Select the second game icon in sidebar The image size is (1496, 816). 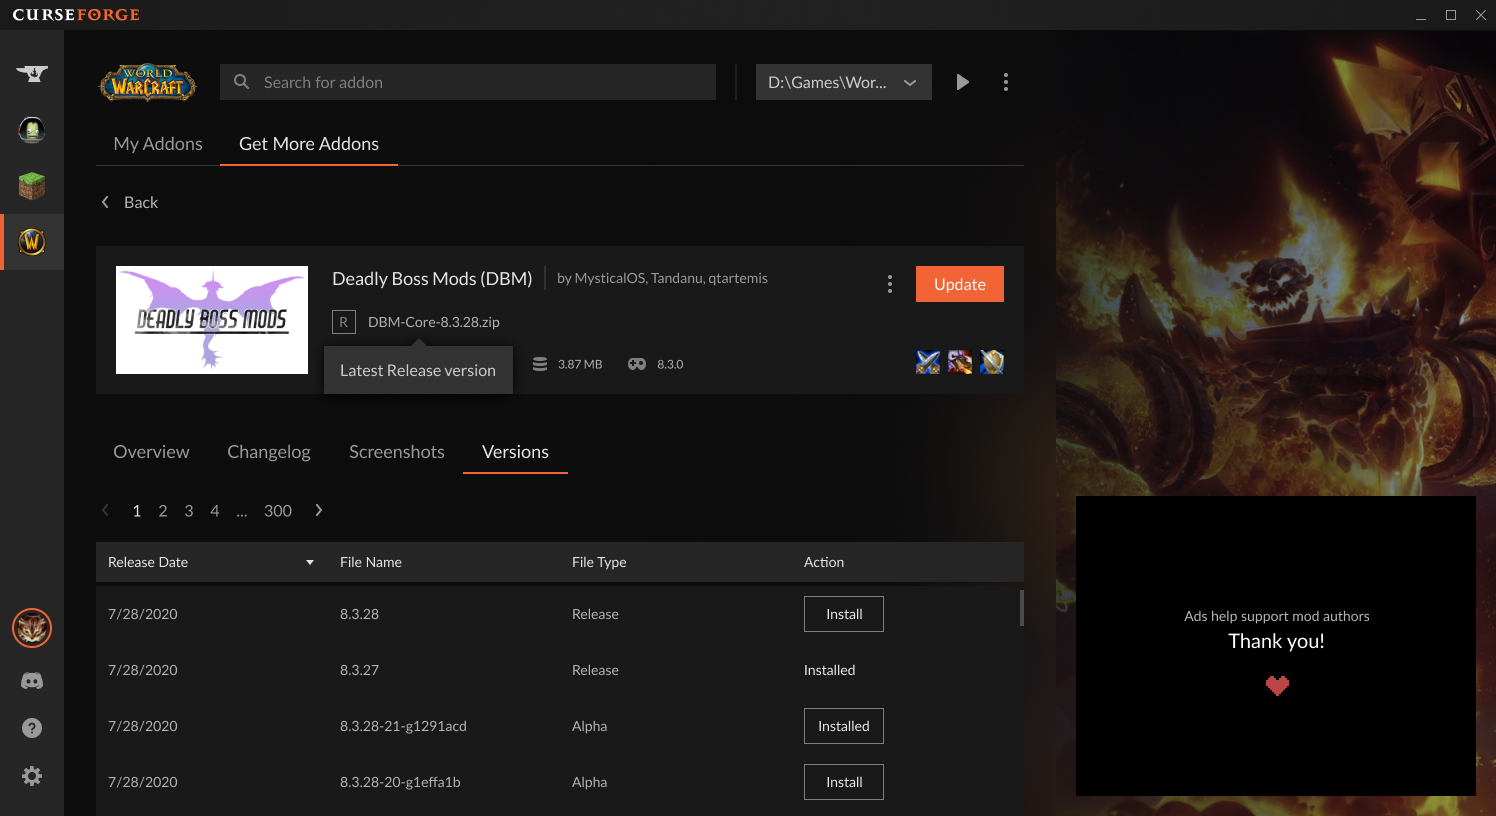click(x=32, y=129)
